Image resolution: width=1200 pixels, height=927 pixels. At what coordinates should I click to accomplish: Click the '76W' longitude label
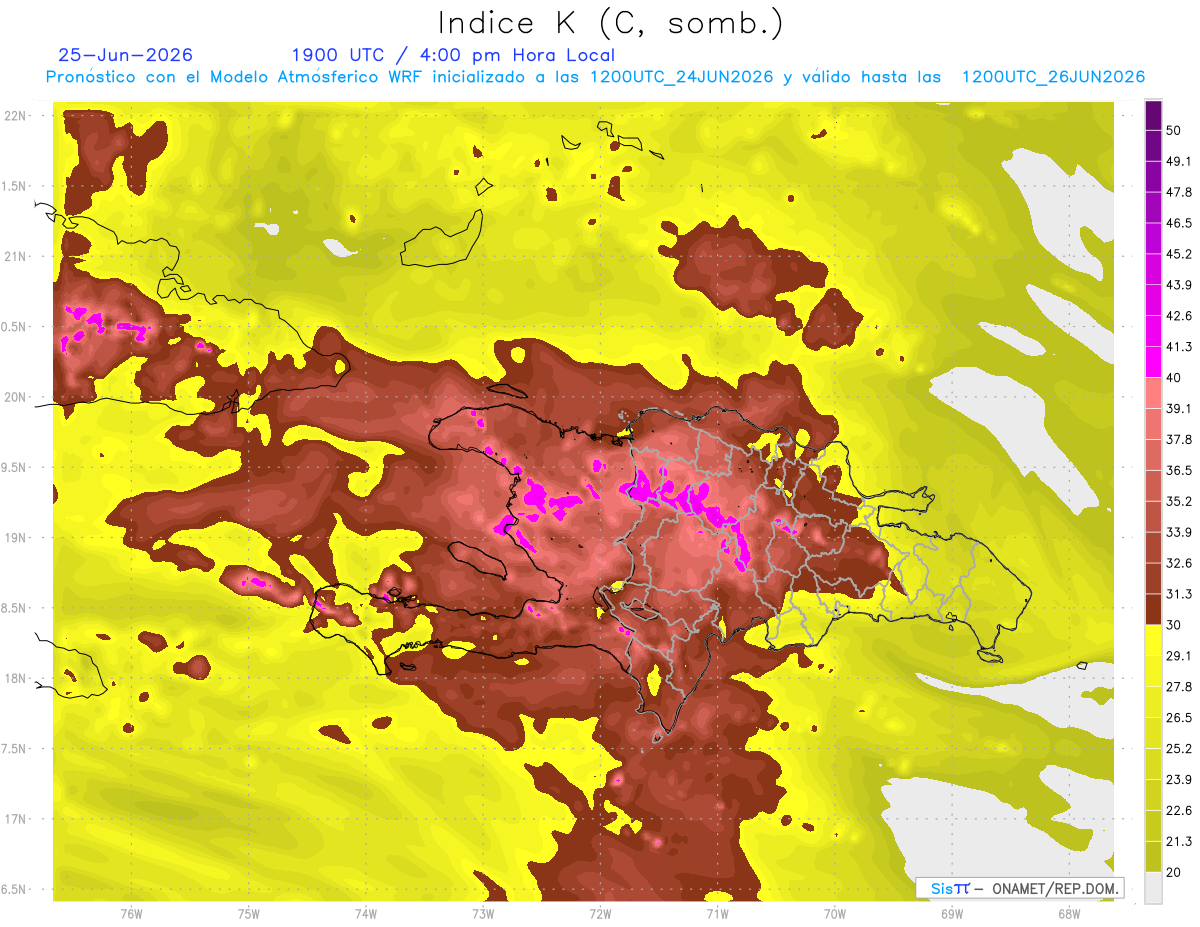(131, 913)
